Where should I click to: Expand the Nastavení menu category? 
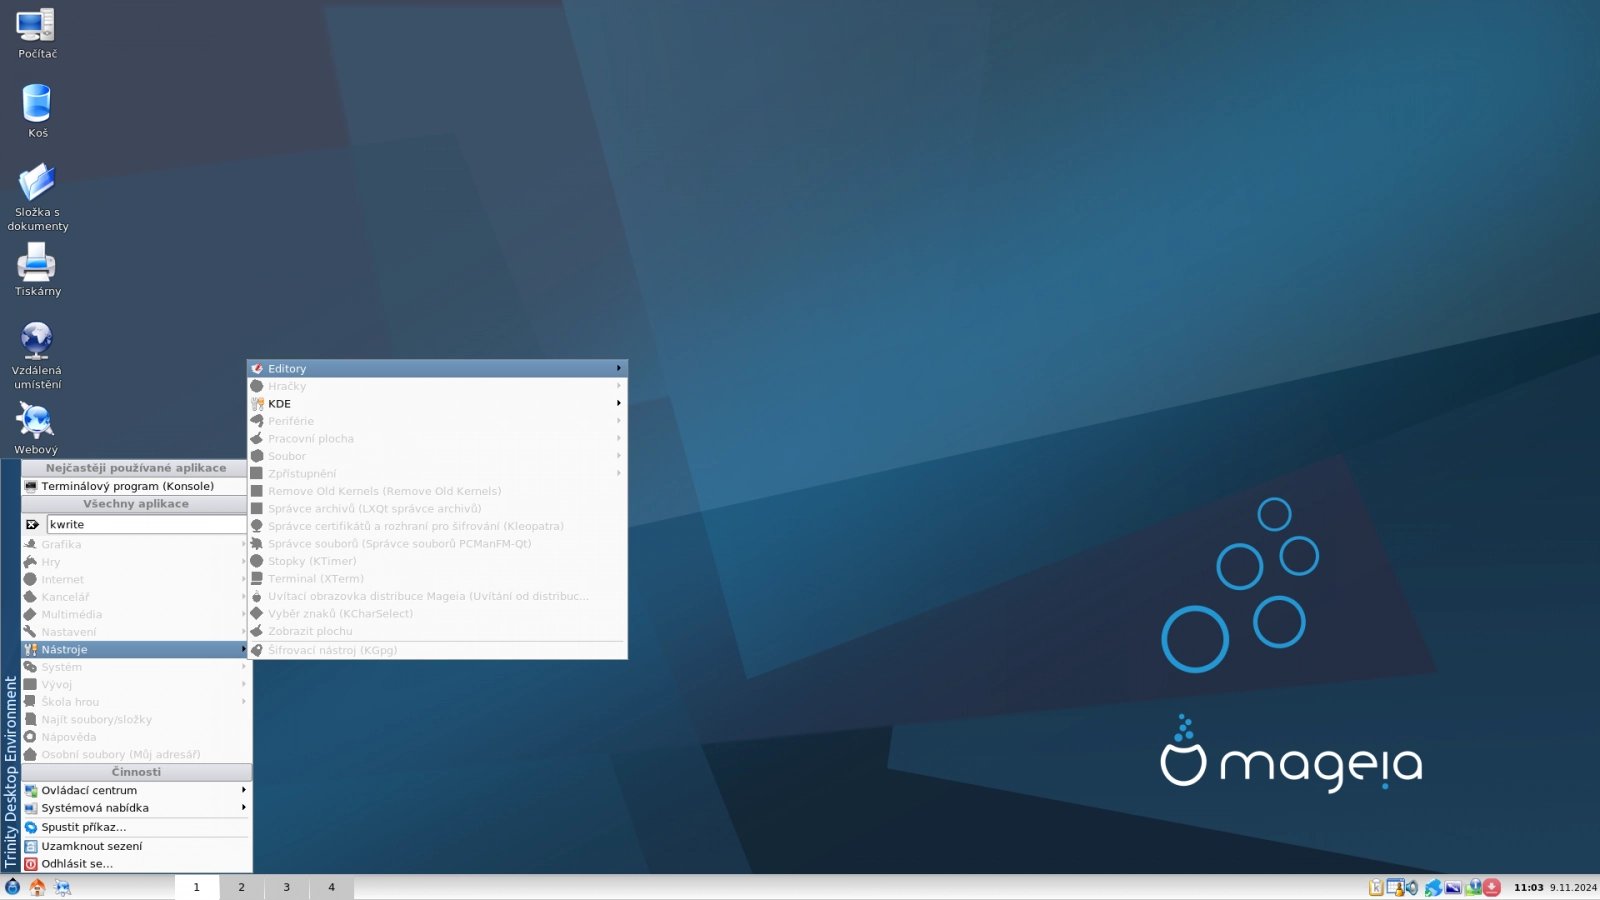click(x=135, y=632)
